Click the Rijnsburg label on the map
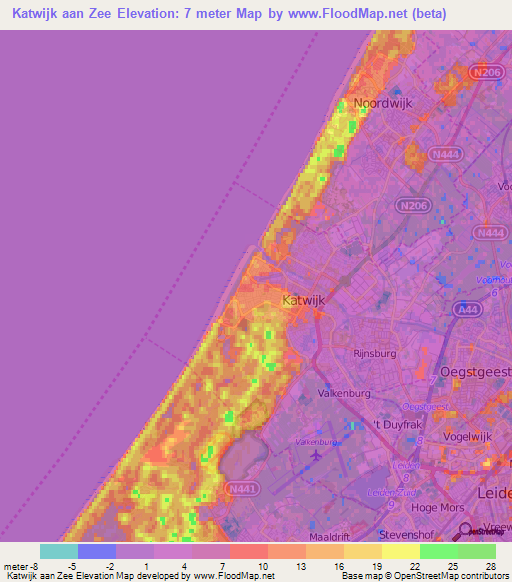 click(x=375, y=354)
